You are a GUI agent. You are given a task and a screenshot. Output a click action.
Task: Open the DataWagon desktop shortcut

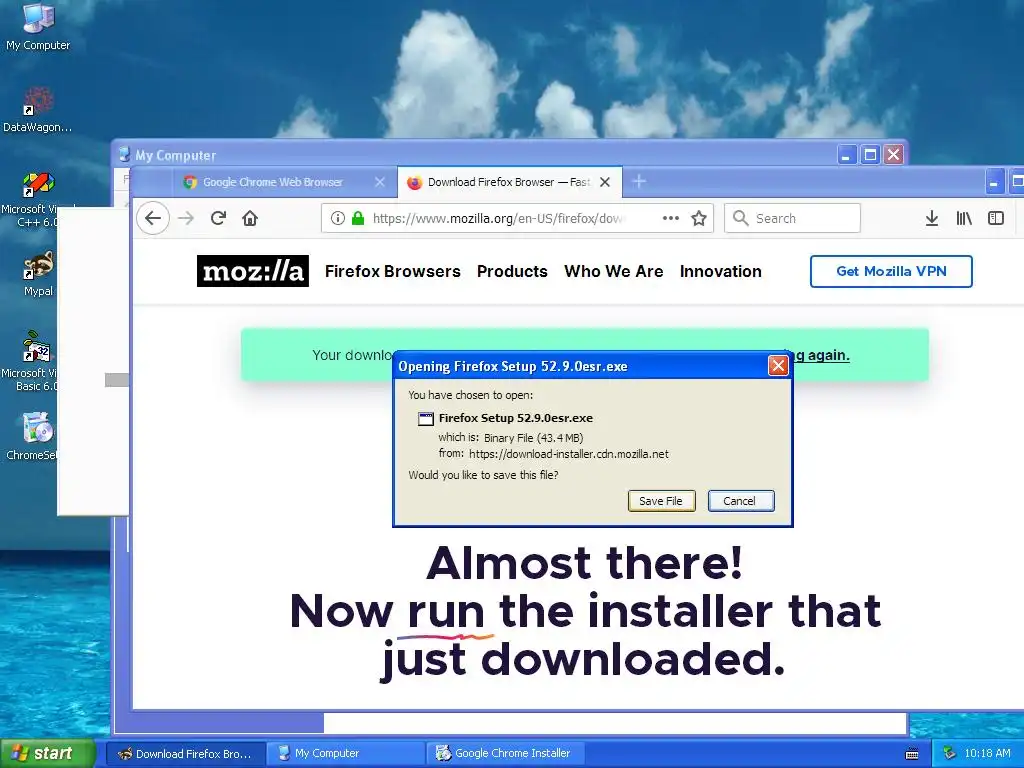point(38,108)
